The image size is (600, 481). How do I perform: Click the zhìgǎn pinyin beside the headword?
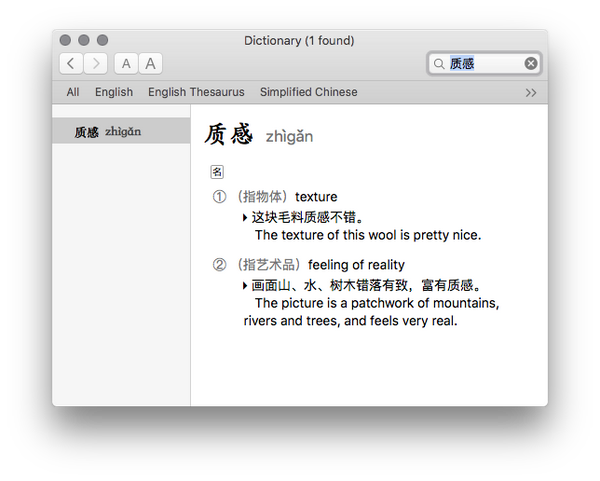tap(289, 137)
